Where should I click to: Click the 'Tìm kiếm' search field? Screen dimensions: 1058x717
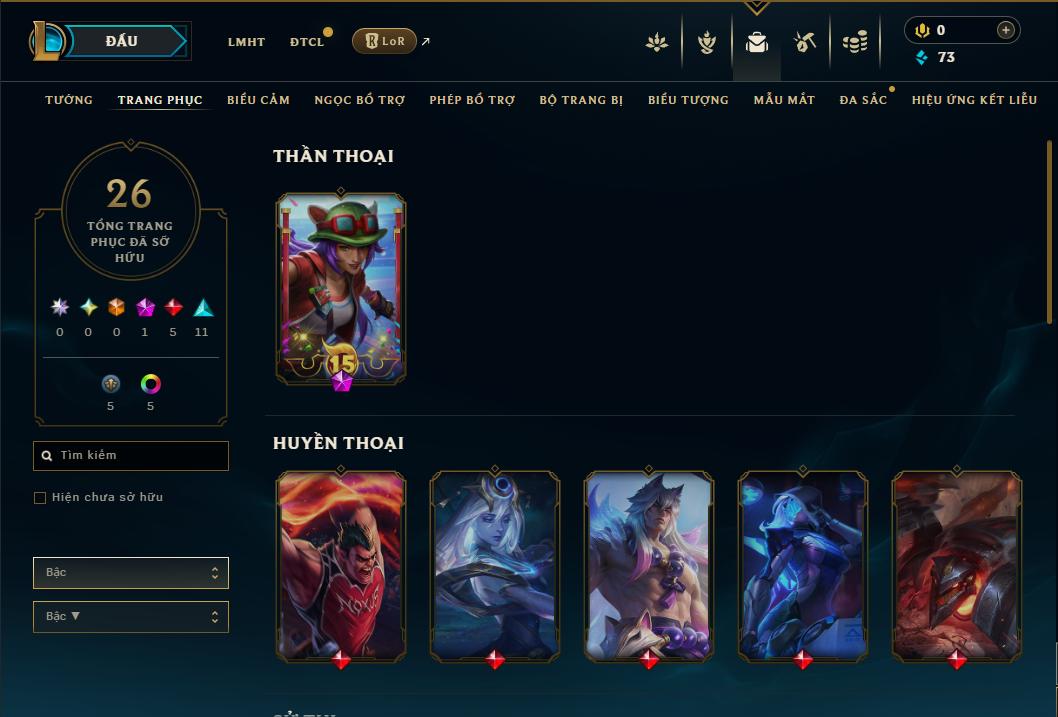pos(131,456)
